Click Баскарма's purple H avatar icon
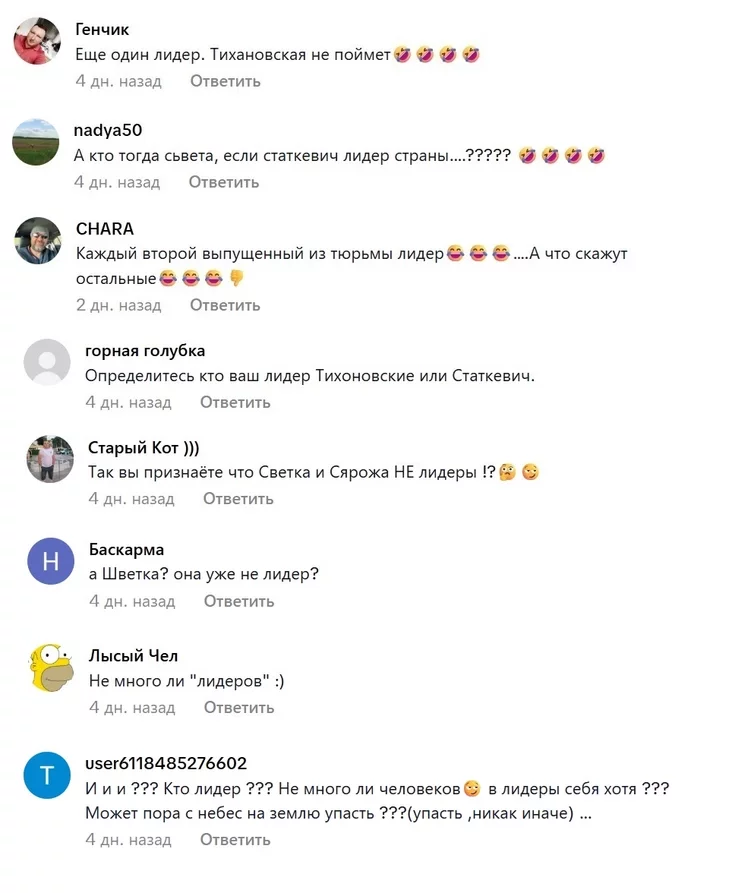Screen dimensions: 732x893 (51, 561)
